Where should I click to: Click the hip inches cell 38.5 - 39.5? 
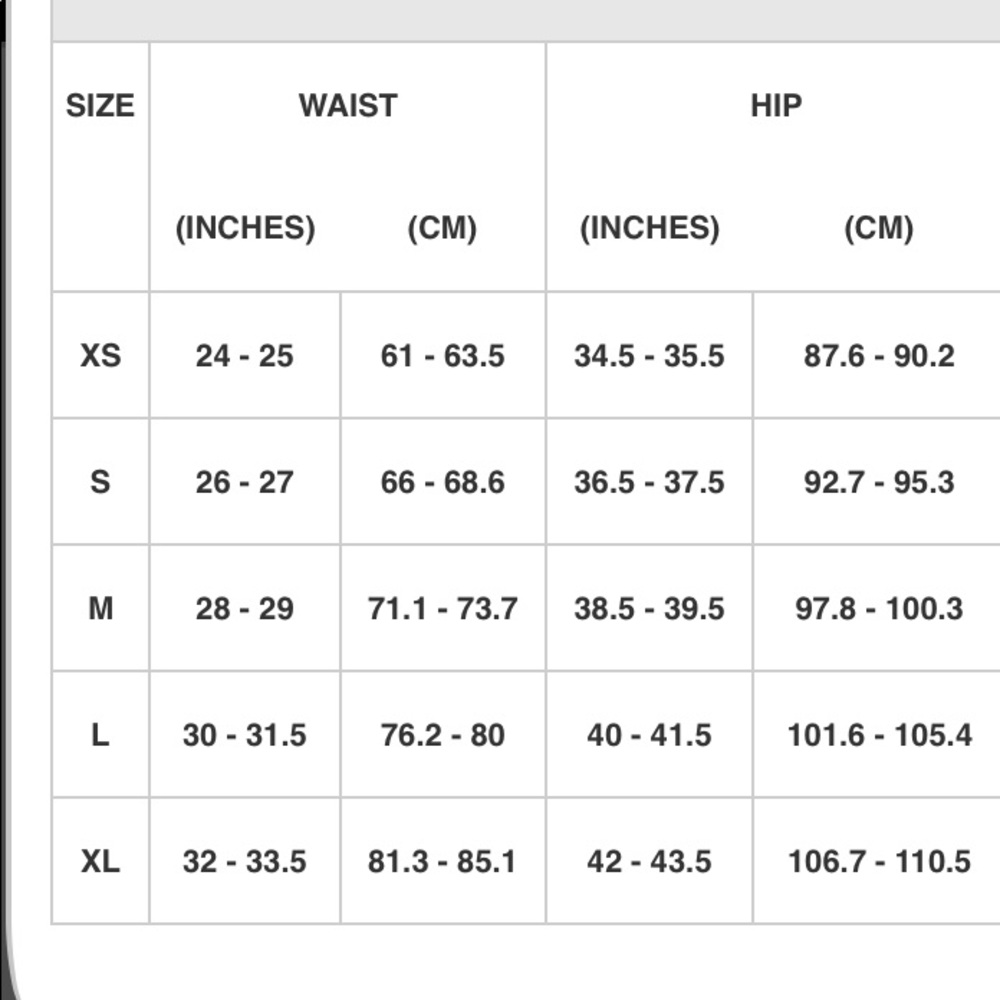[x=649, y=608]
